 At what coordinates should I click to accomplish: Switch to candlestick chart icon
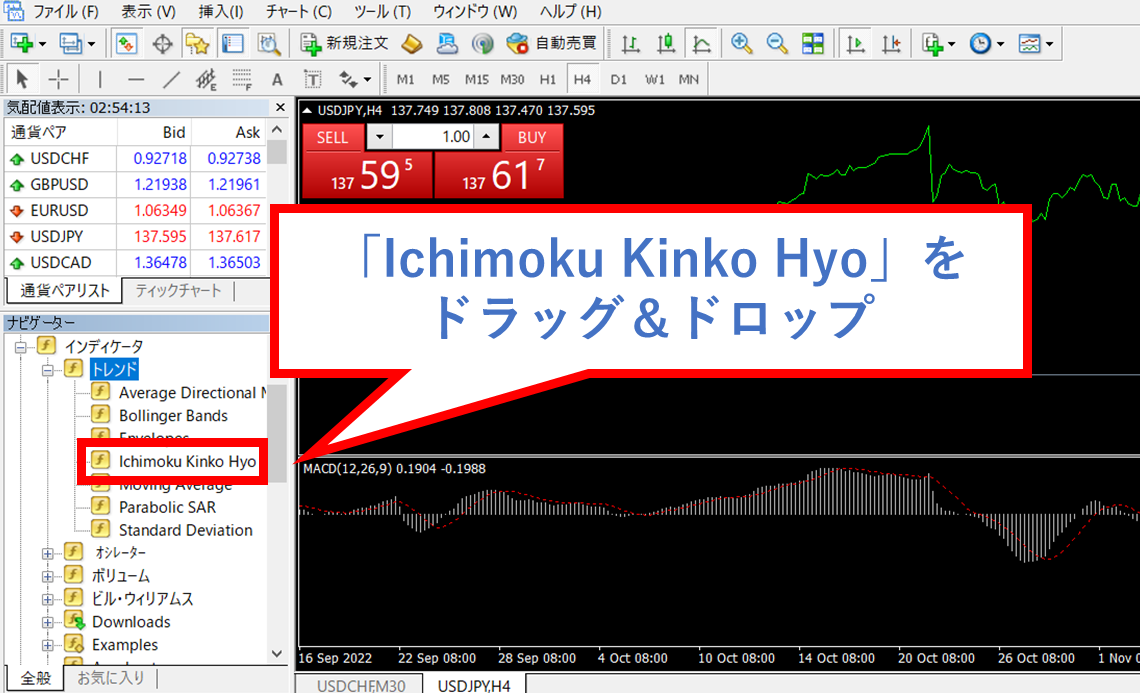tap(666, 44)
